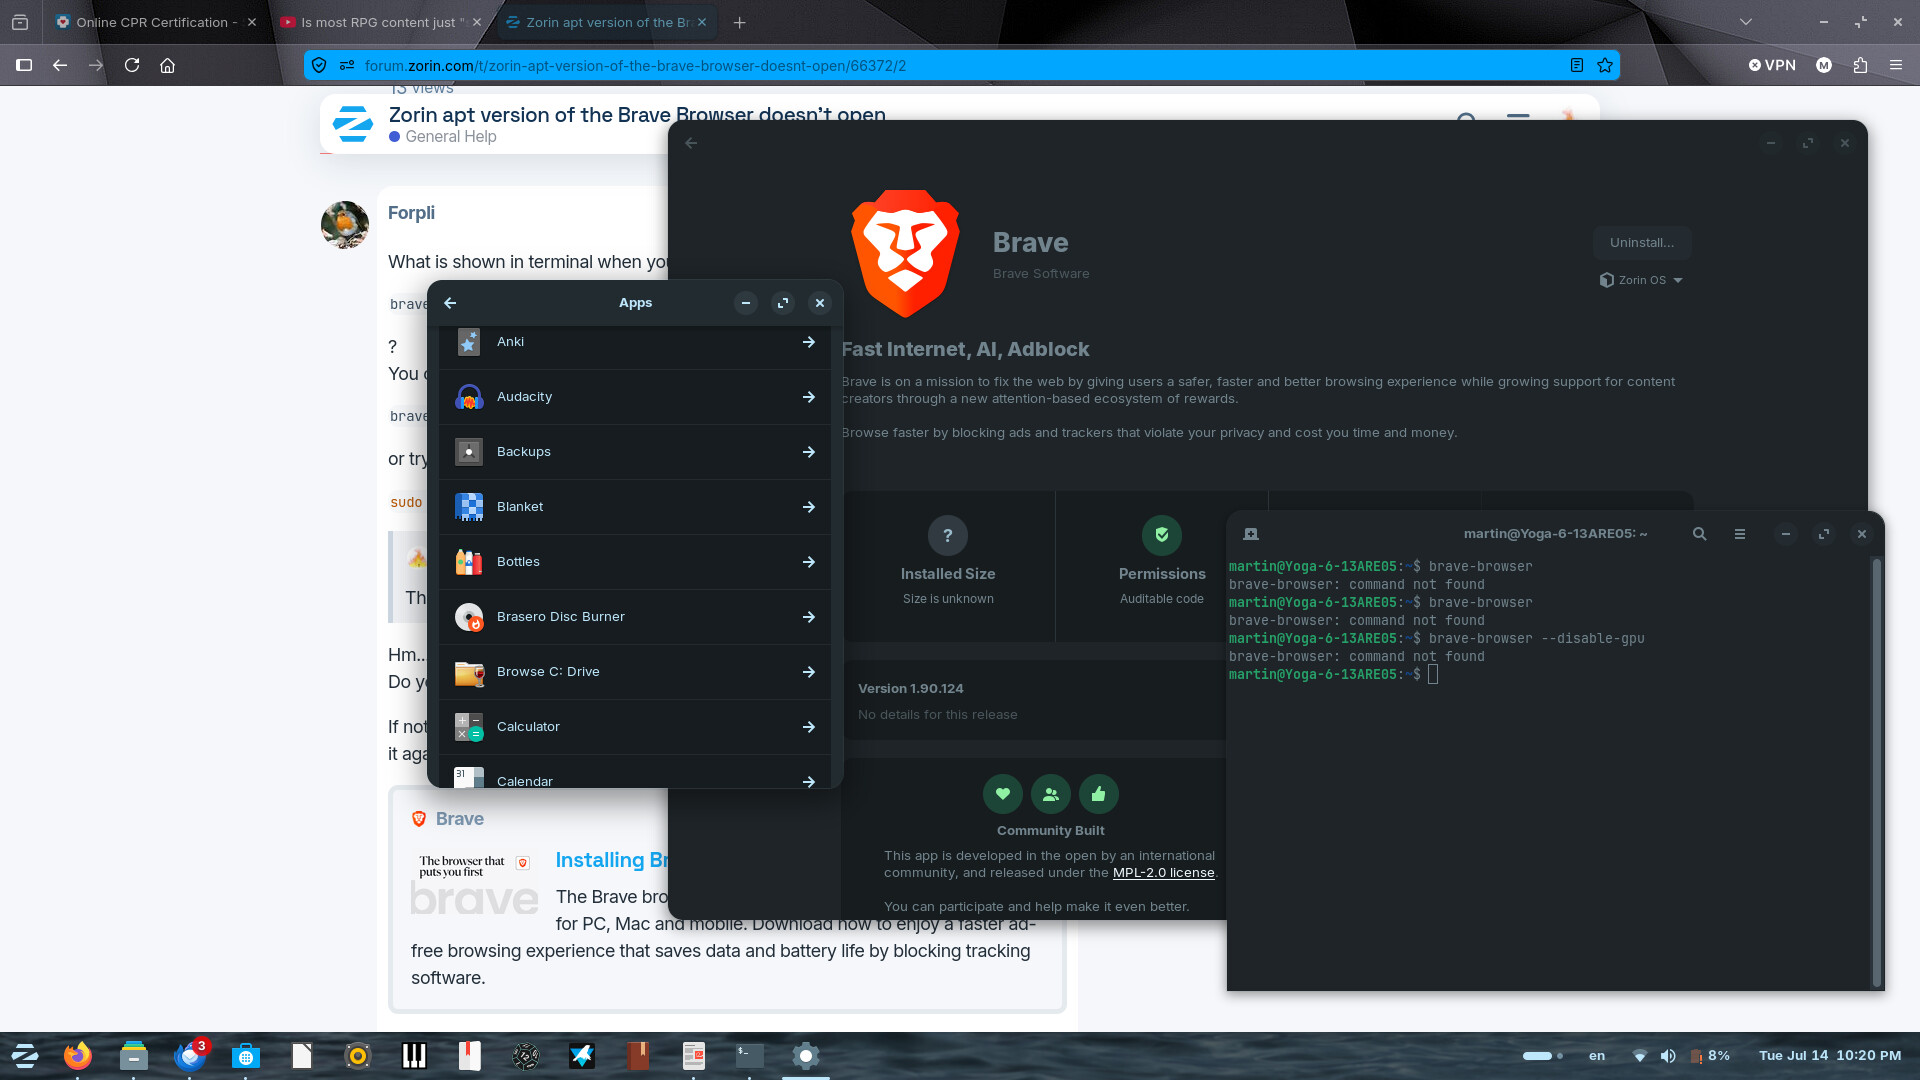Click the Uninstall button for Brave
Image resolution: width=1920 pixels, height=1080 pixels.
click(1642, 243)
